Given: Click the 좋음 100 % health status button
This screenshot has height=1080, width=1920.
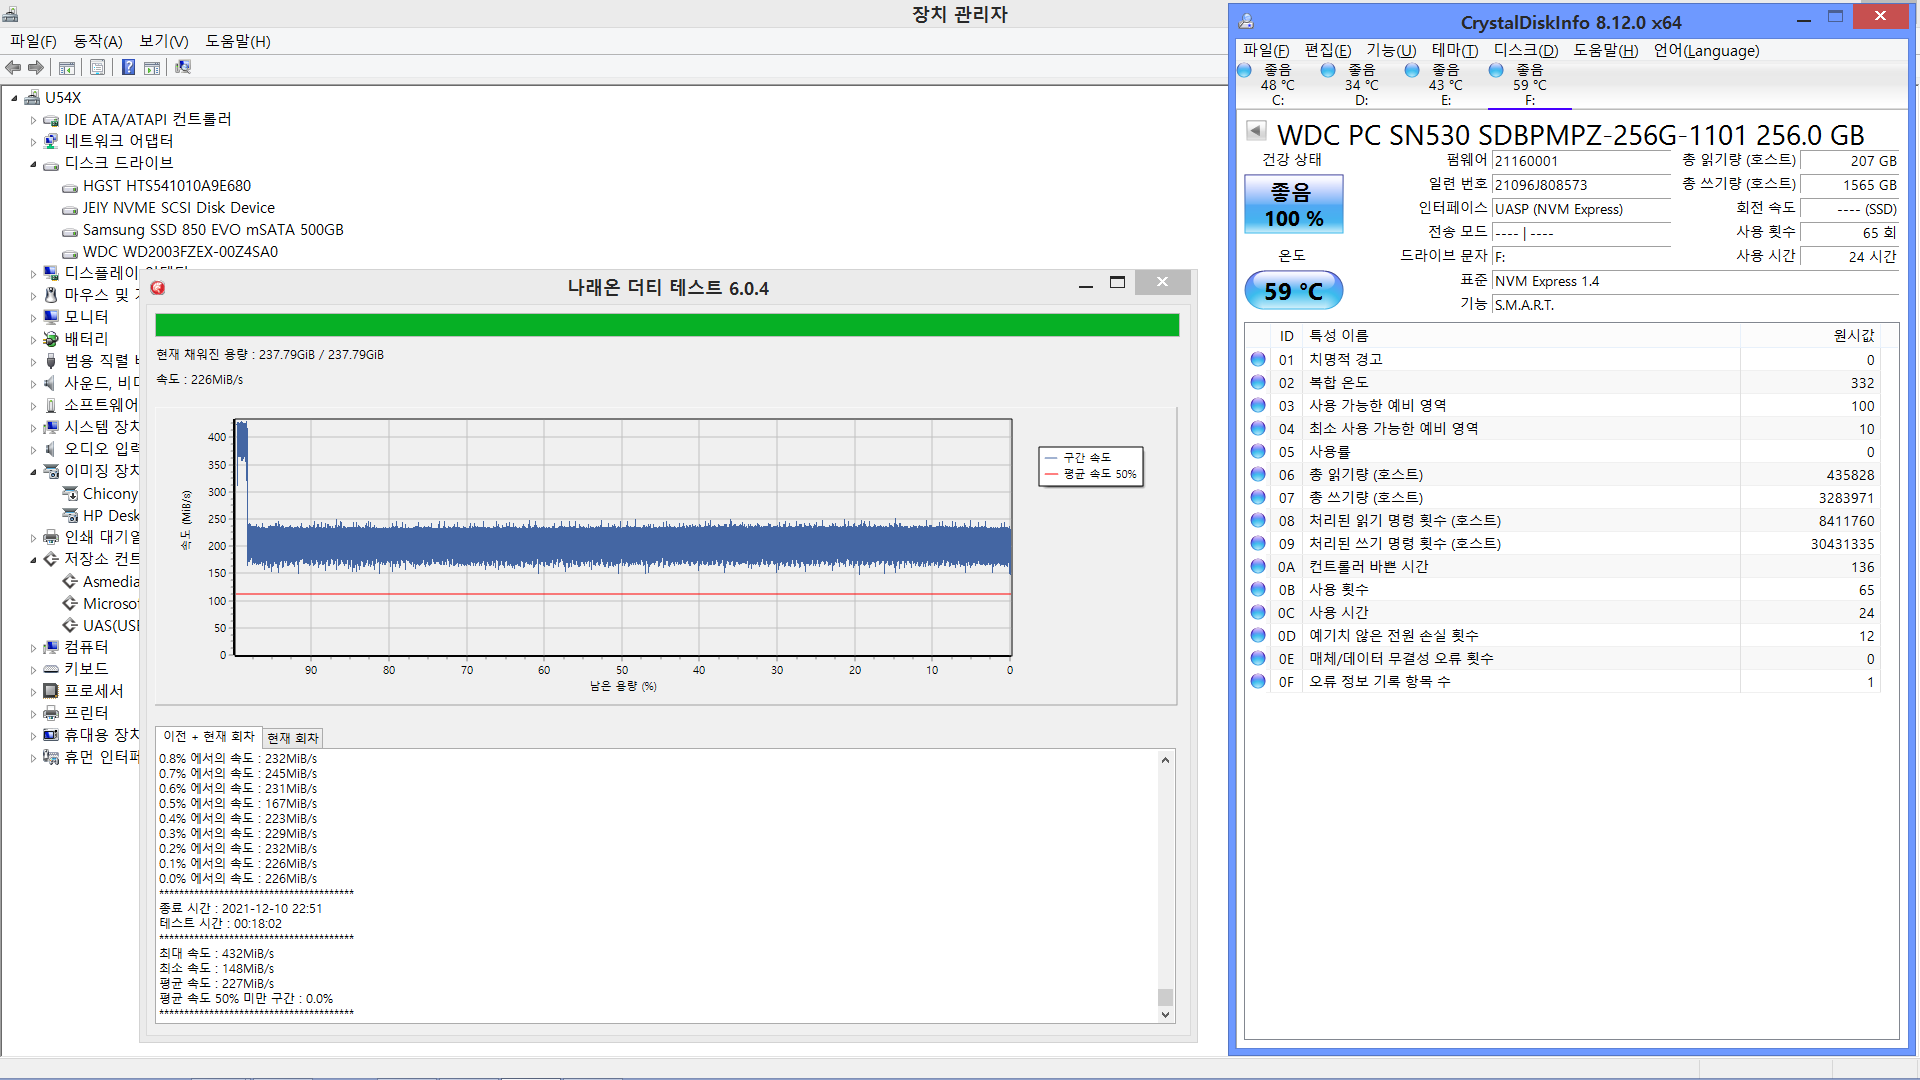Looking at the screenshot, I should pos(1293,204).
